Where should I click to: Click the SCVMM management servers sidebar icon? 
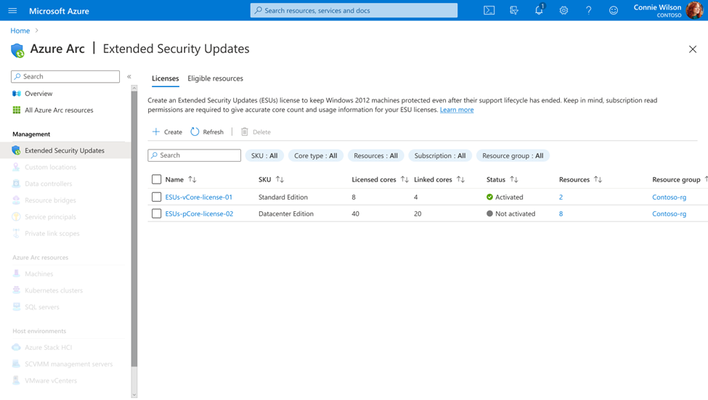tap(16, 364)
